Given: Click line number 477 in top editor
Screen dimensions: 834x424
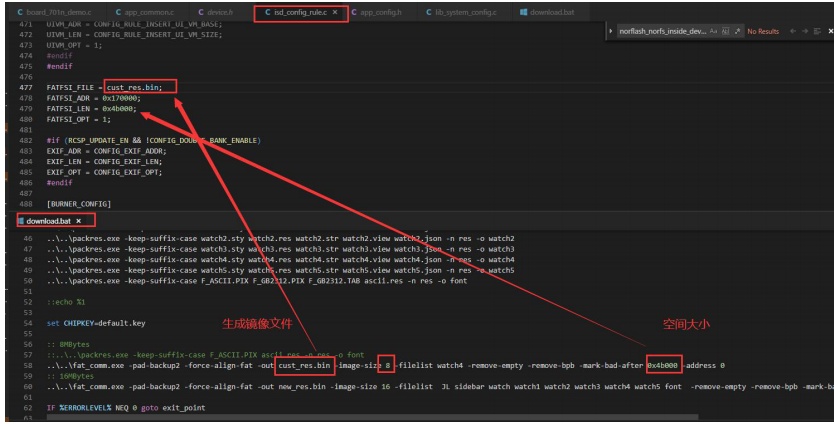Looking at the screenshot, I should point(26,87).
